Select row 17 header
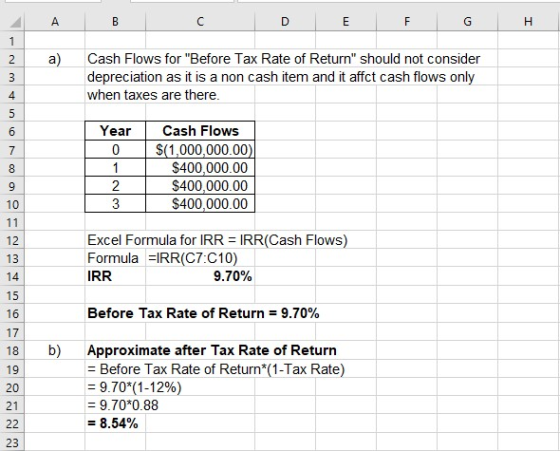 tap(12, 332)
